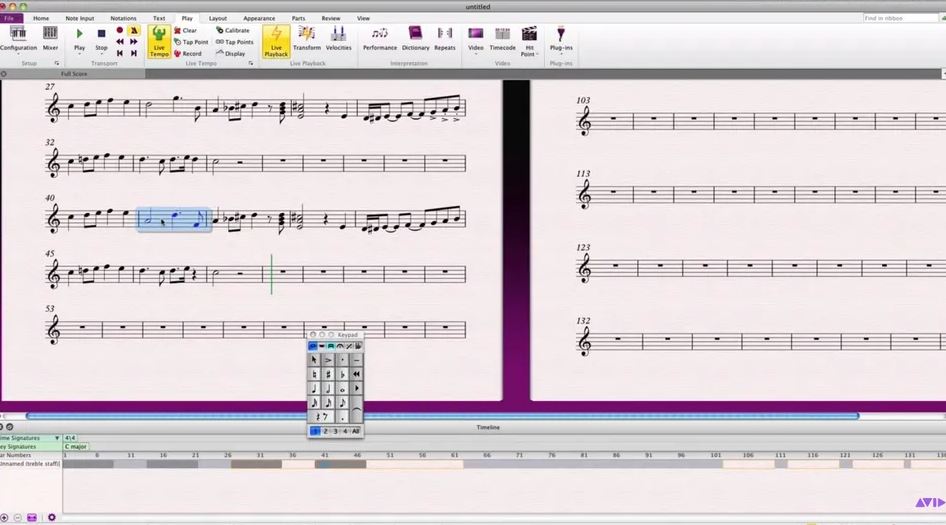
Task: Select the Full Score document tab
Action: click(74, 74)
